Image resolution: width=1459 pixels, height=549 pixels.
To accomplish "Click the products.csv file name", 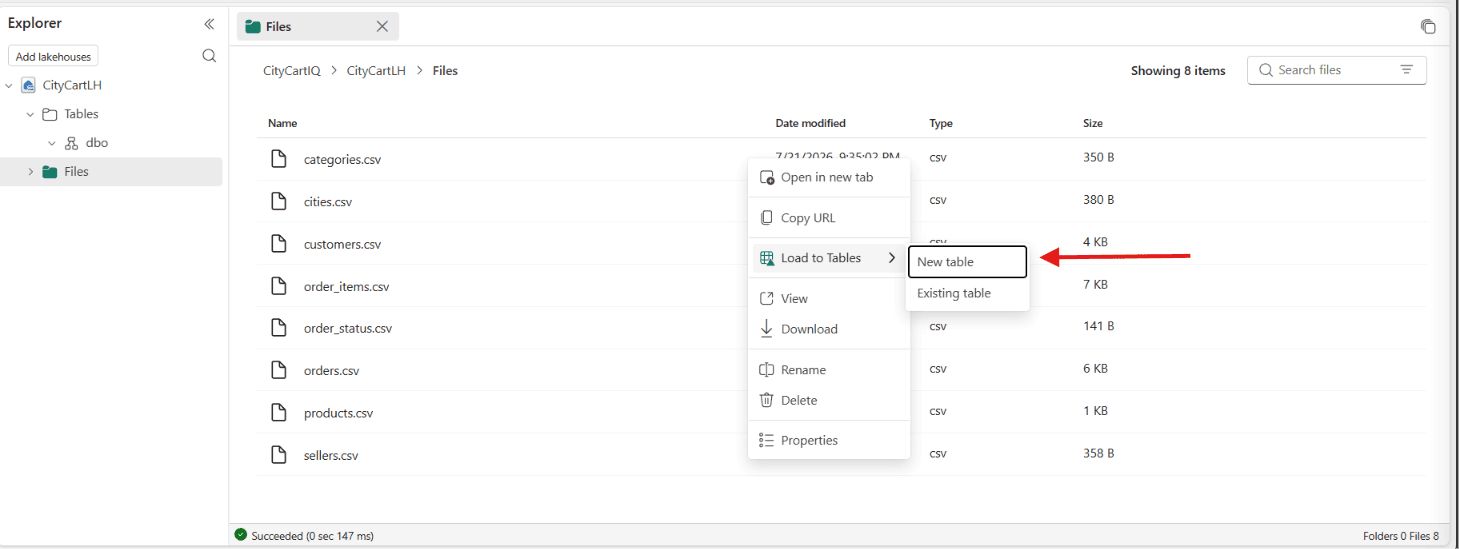I will [x=338, y=413].
